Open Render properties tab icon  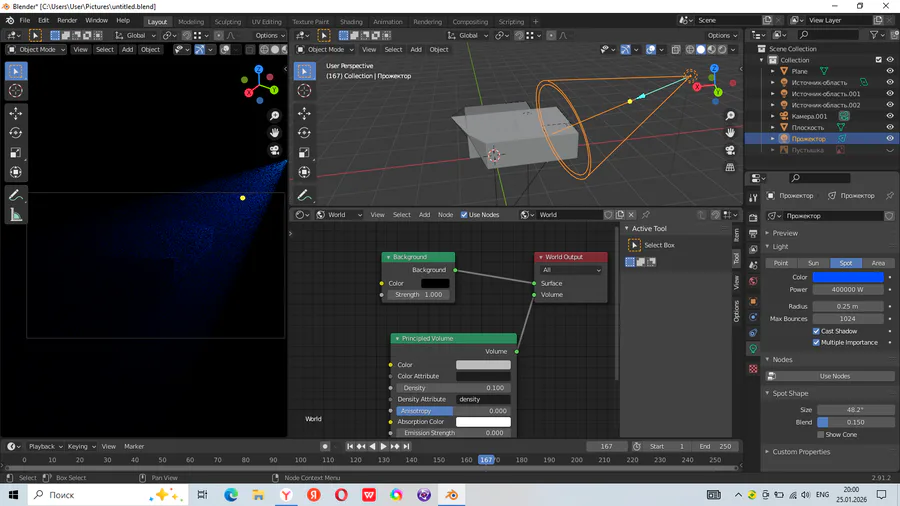tap(753, 218)
